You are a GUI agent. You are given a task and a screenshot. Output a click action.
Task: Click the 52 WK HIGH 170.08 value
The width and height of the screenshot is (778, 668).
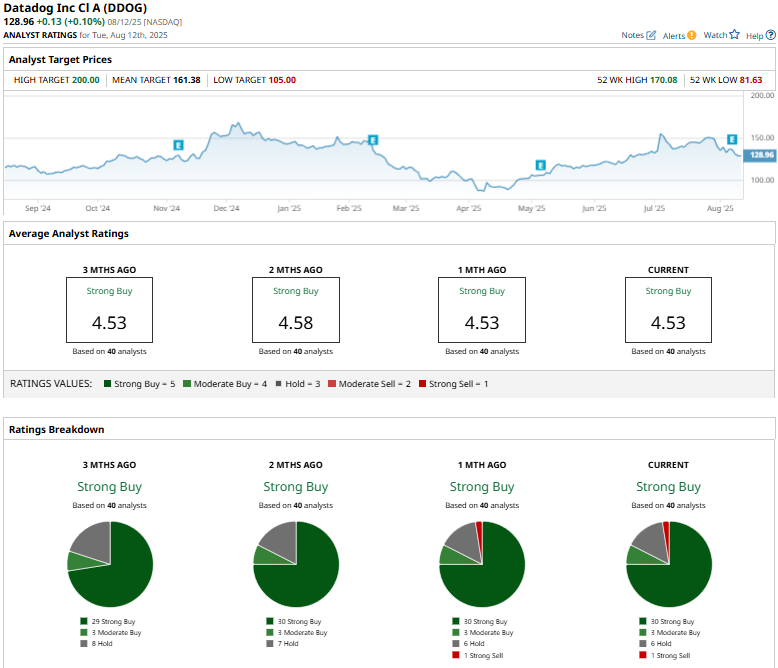[x=663, y=80]
